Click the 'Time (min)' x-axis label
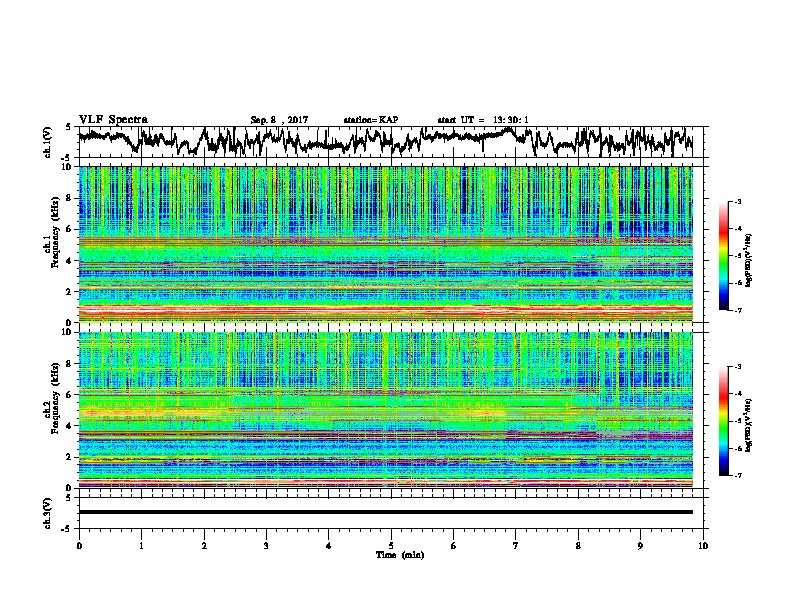Viewport: 792px width, 612px height. pyautogui.click(x=400, y=555)
